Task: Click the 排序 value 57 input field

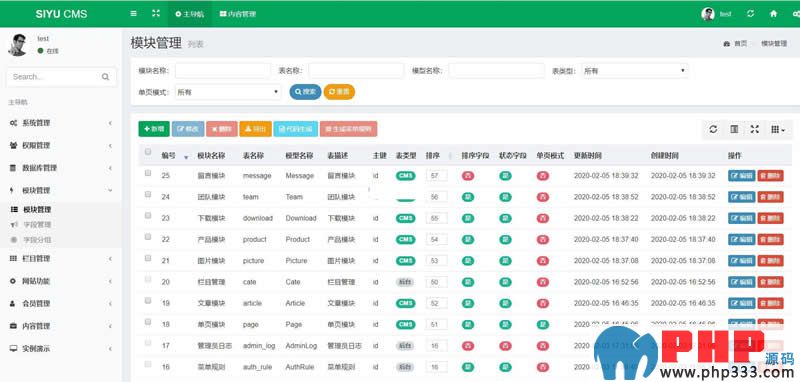Action: click(437, 176)
